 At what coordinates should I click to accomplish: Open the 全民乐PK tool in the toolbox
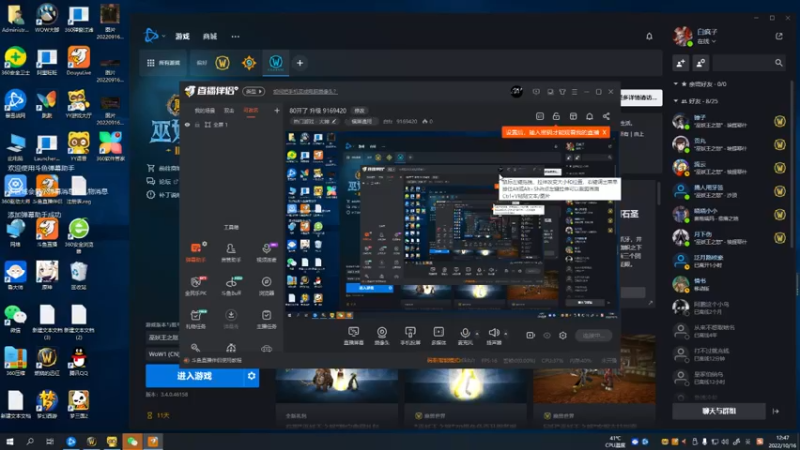point(195,286)
